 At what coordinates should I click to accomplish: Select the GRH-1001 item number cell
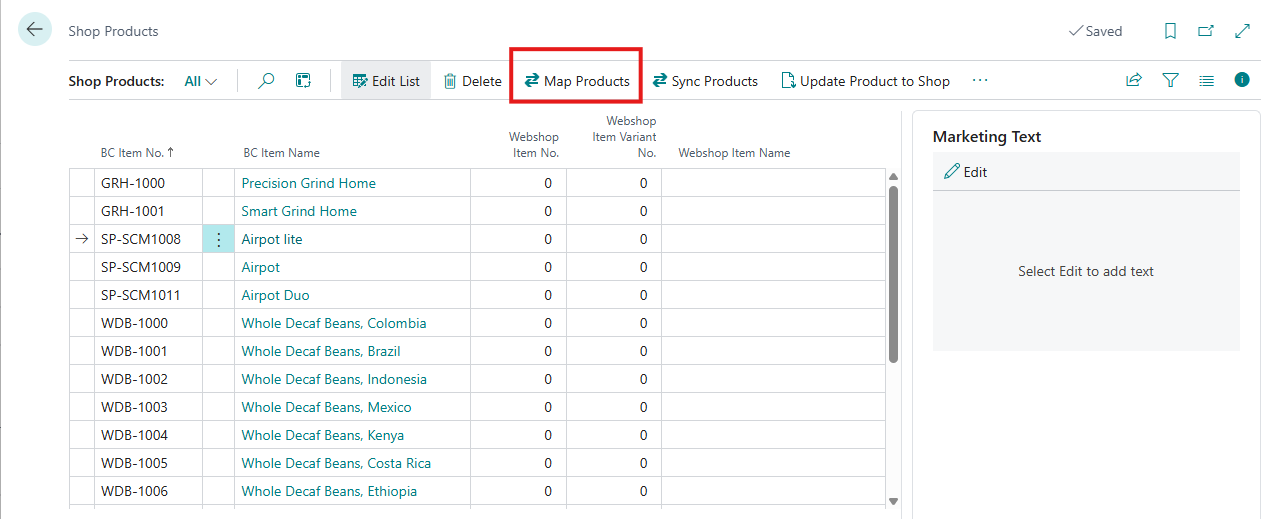click(148, 211)
